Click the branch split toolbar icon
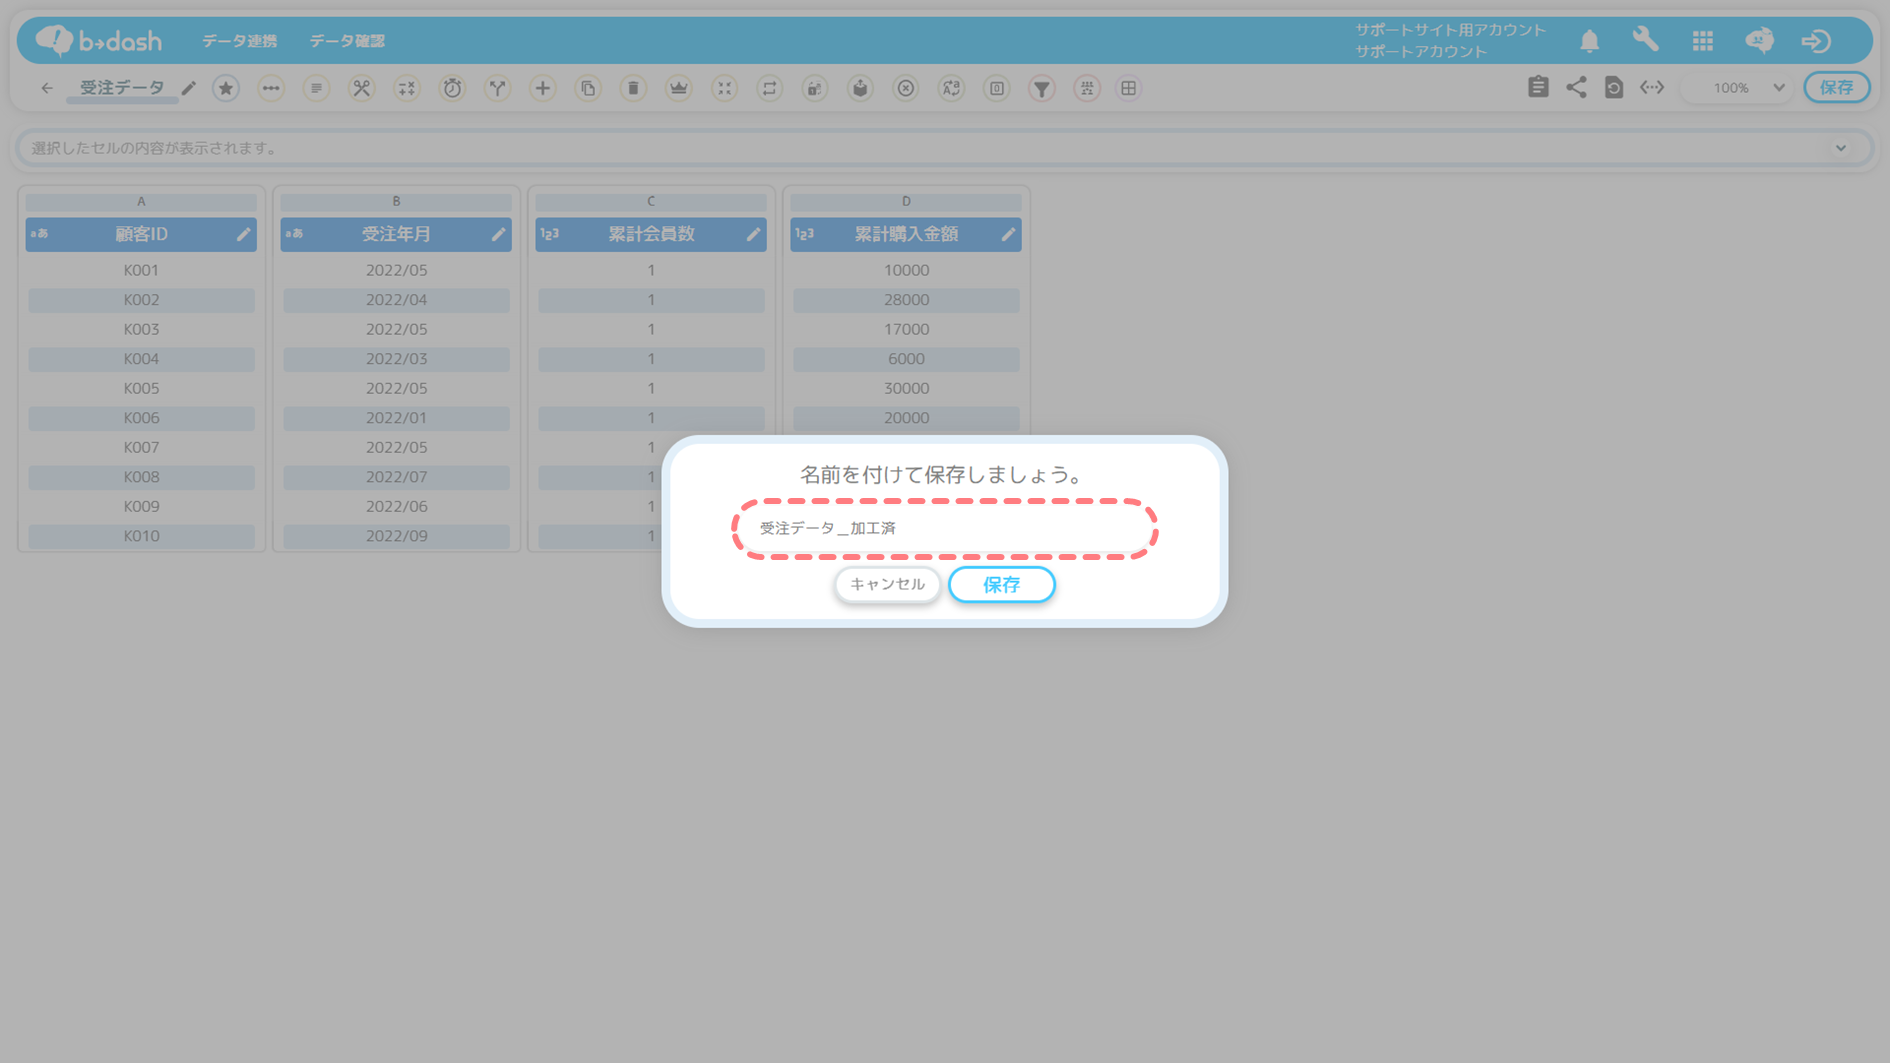Image resolution: width=1890 pixels, height=1063 pixels. 497,88
